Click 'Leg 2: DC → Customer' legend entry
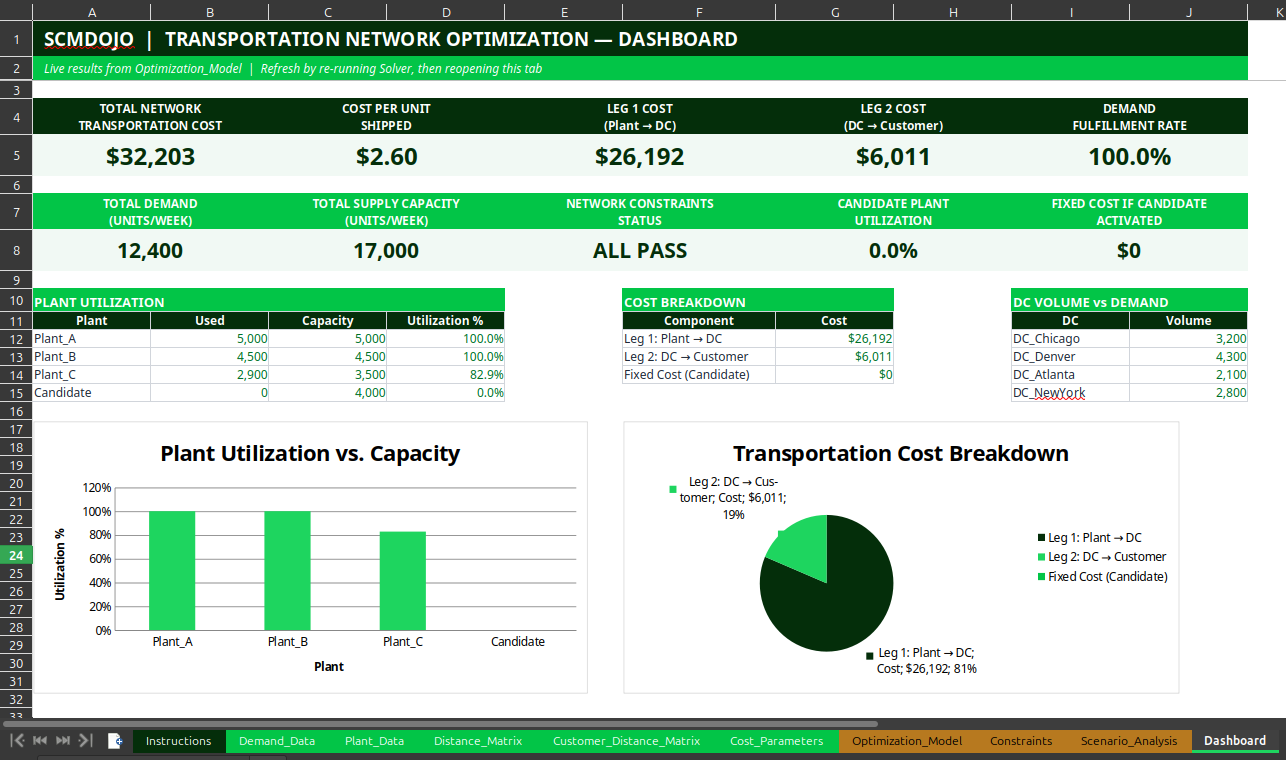 [1102, 557]
